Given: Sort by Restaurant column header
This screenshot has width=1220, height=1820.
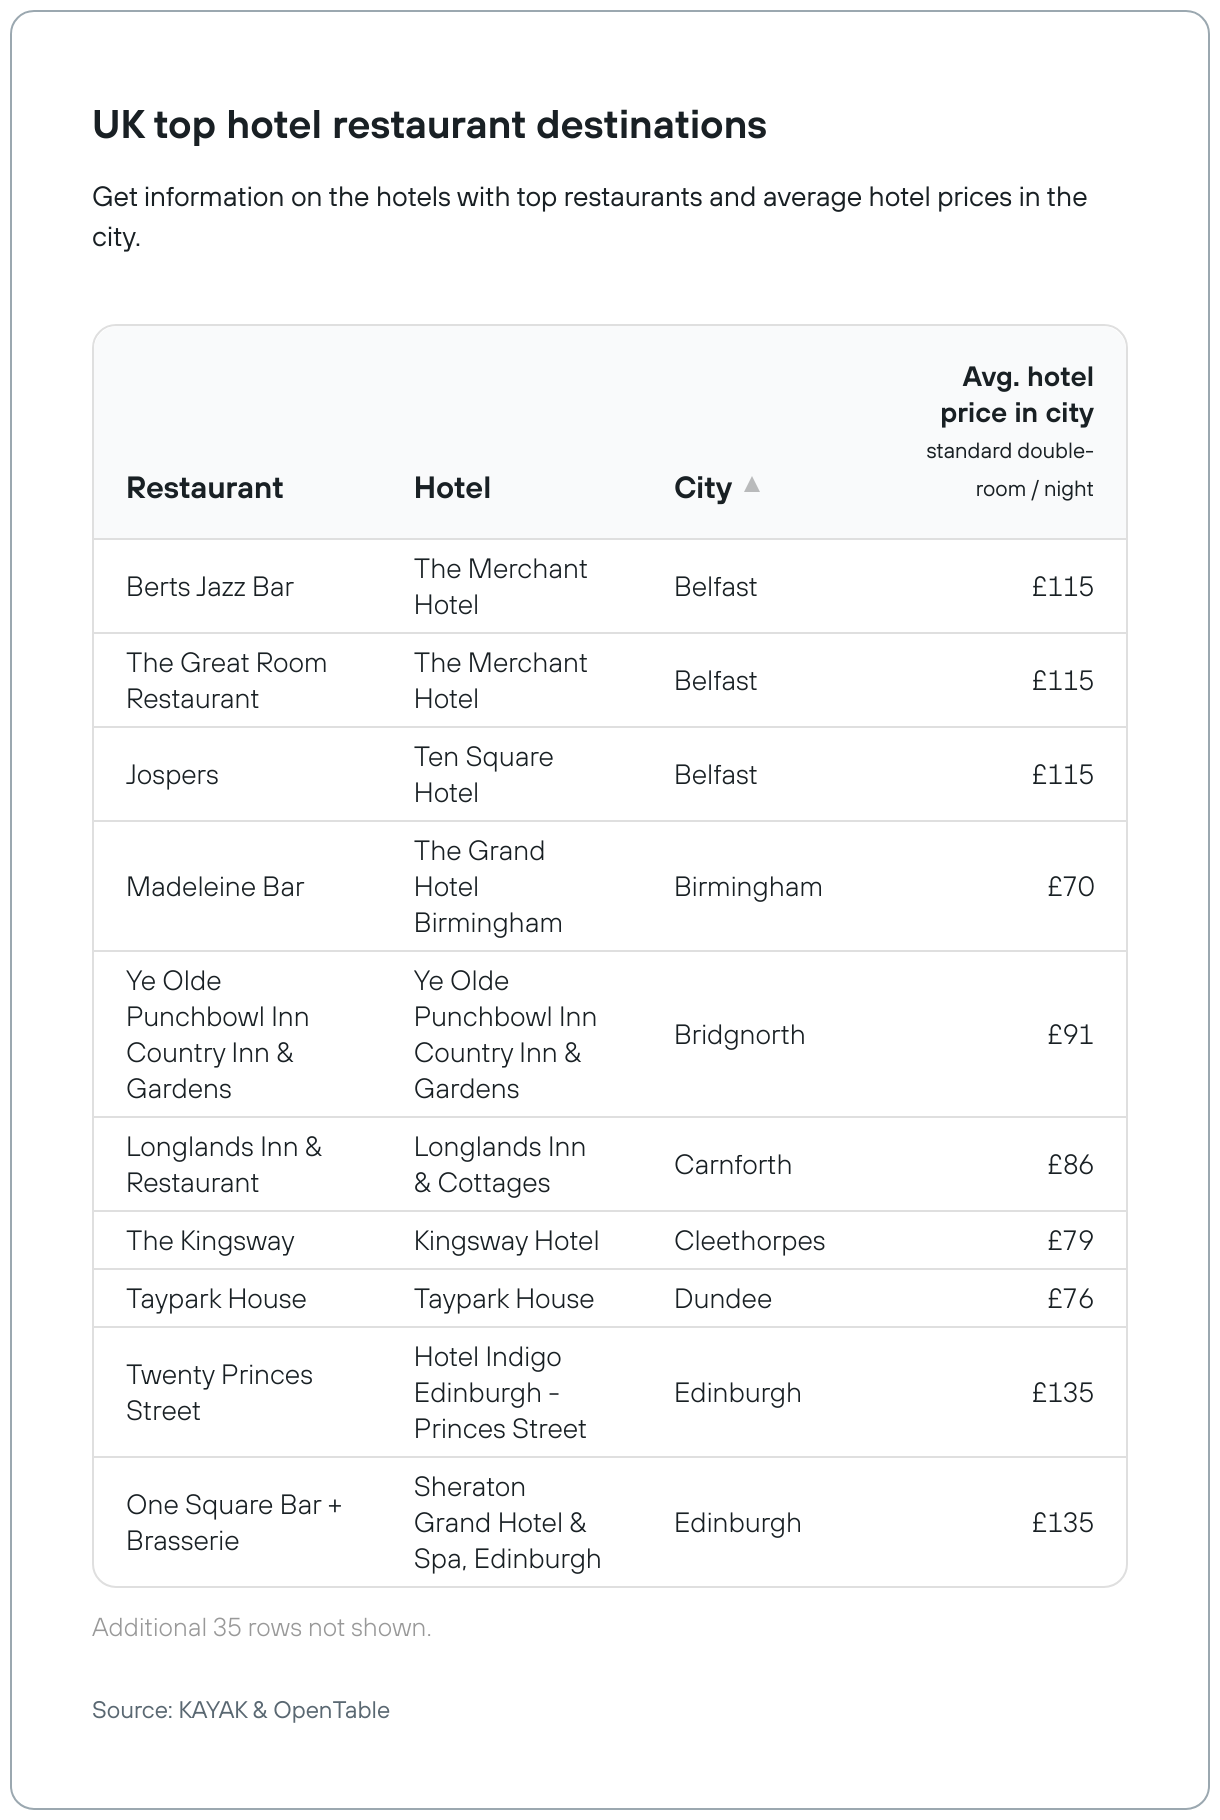Looking at the screenshot, I should click(x=205, y=488).
